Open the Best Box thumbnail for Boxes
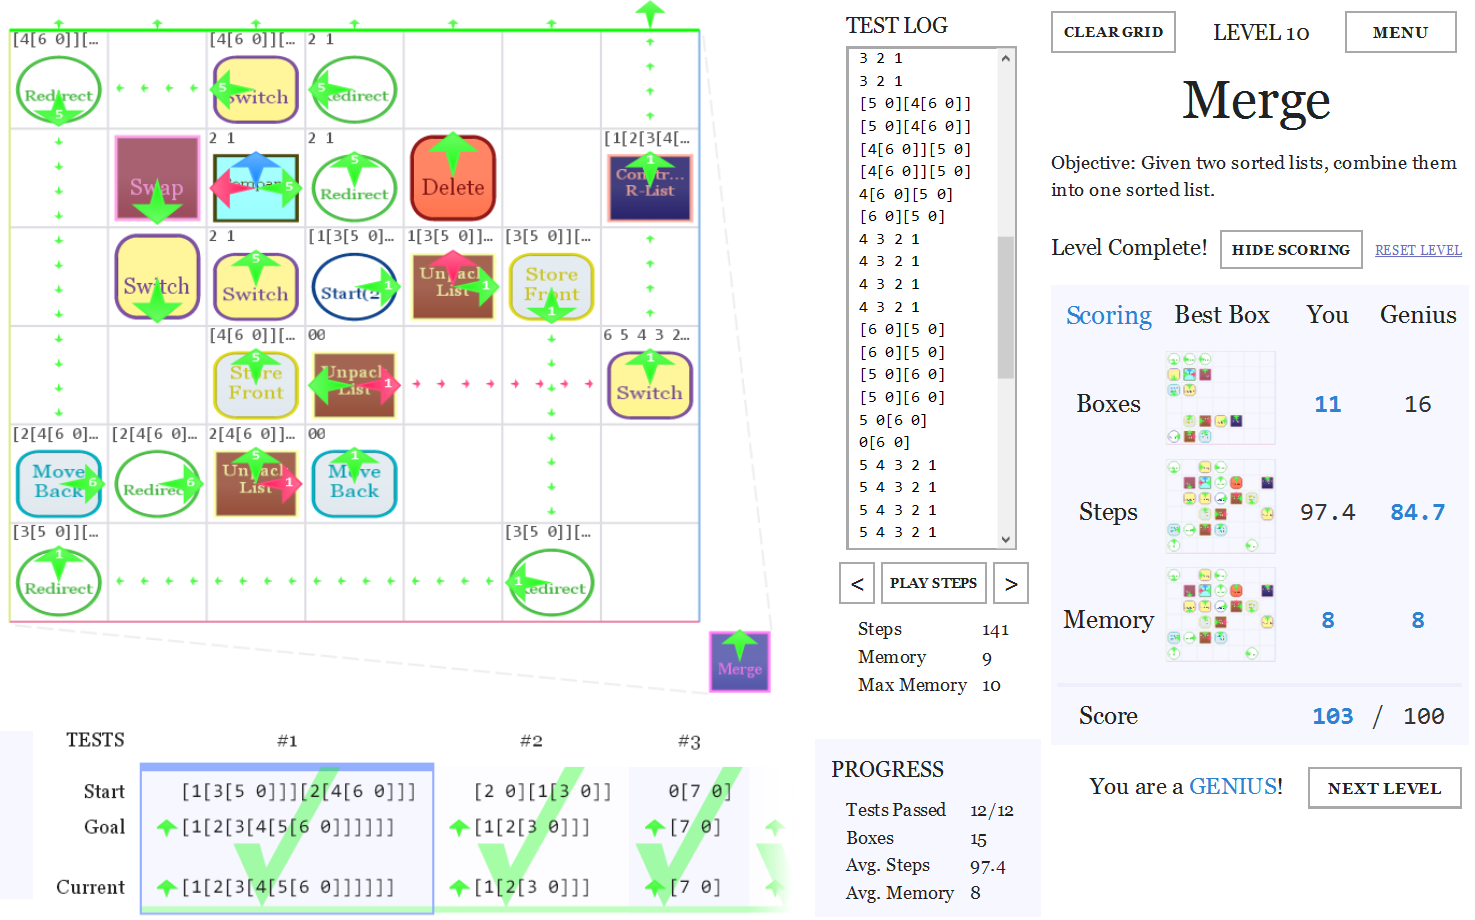1475x920 pixels. point(1220,398)
